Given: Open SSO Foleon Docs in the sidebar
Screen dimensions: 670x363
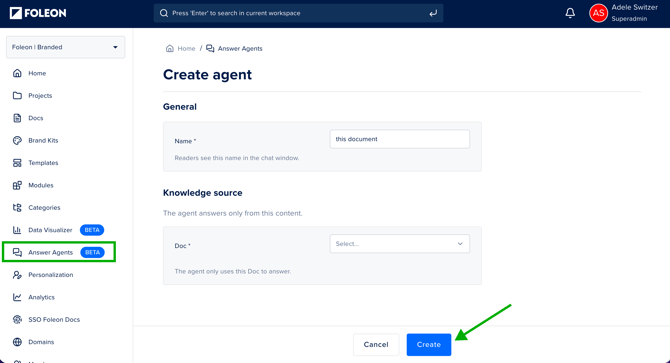Looking at the screenshot, I should point(54,319).
